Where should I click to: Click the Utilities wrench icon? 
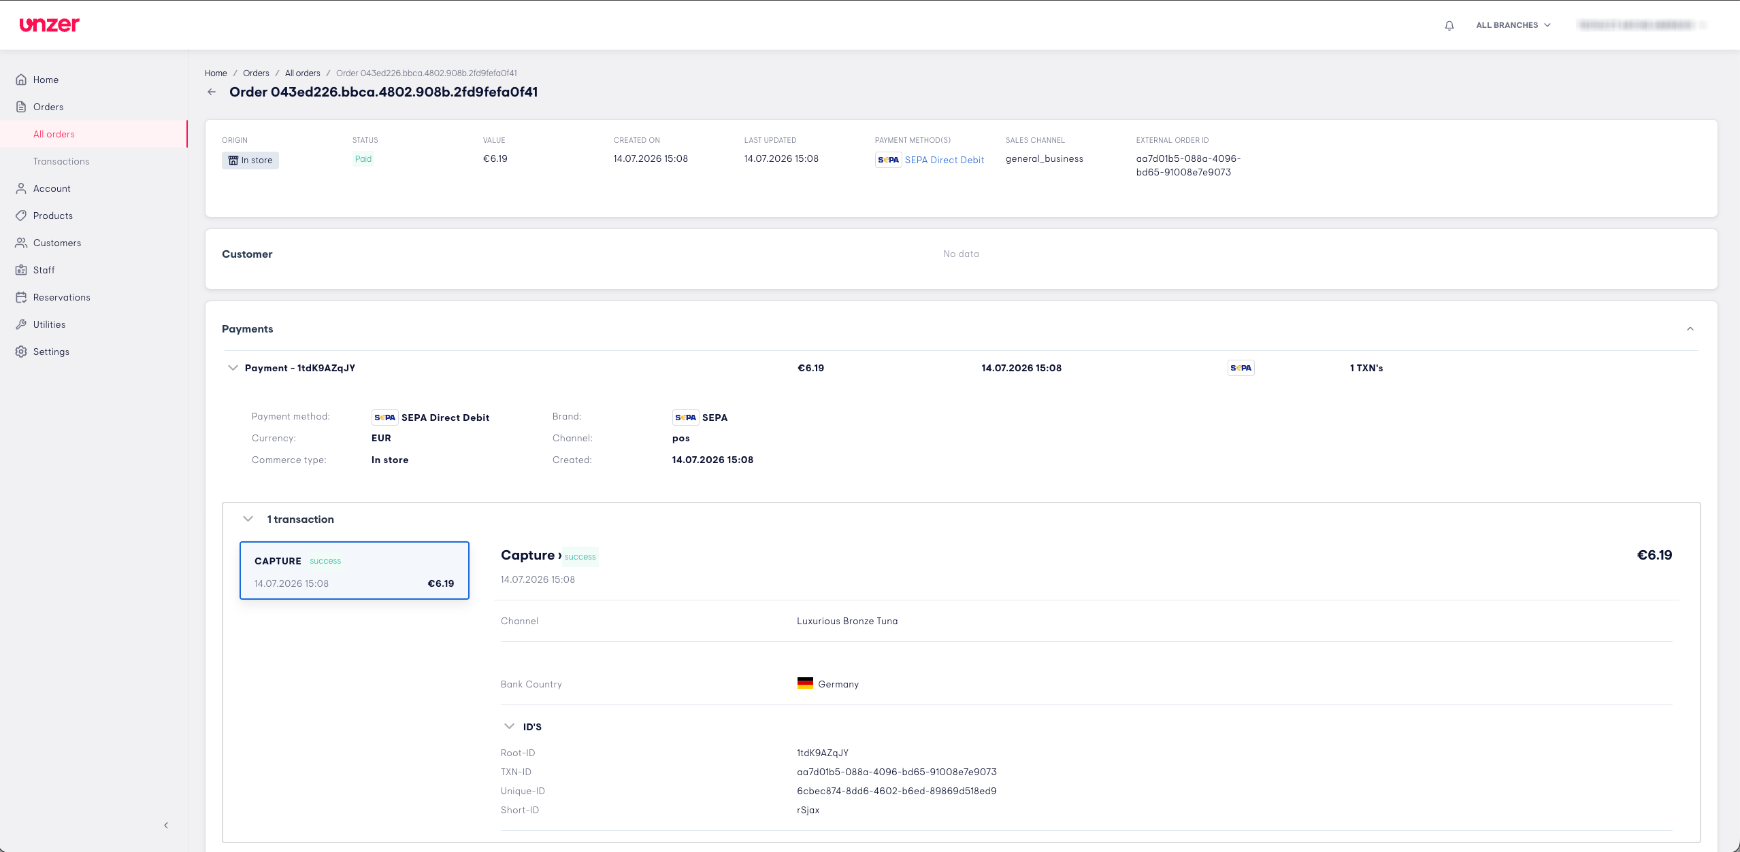(21, 324)
